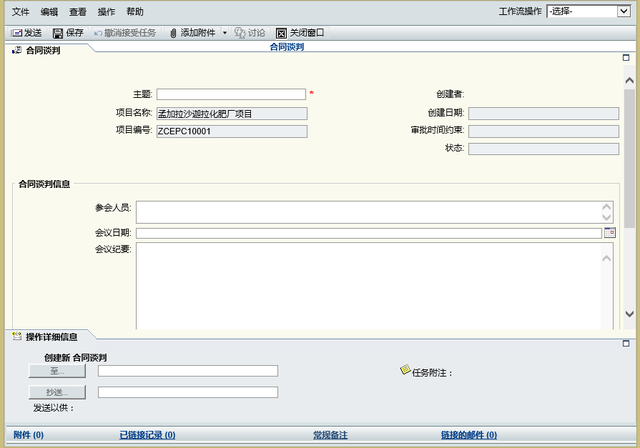Viewport: 640px width, 448px height.
Task: Open the 操作 menu
Action: click(106, 12)
